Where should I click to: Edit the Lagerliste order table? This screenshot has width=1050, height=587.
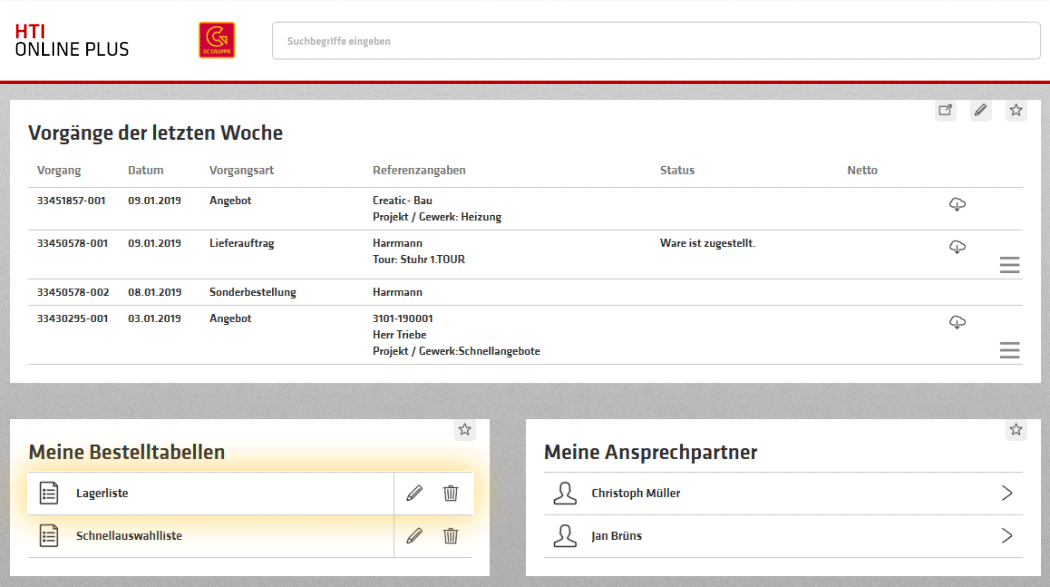pos(415,493)
